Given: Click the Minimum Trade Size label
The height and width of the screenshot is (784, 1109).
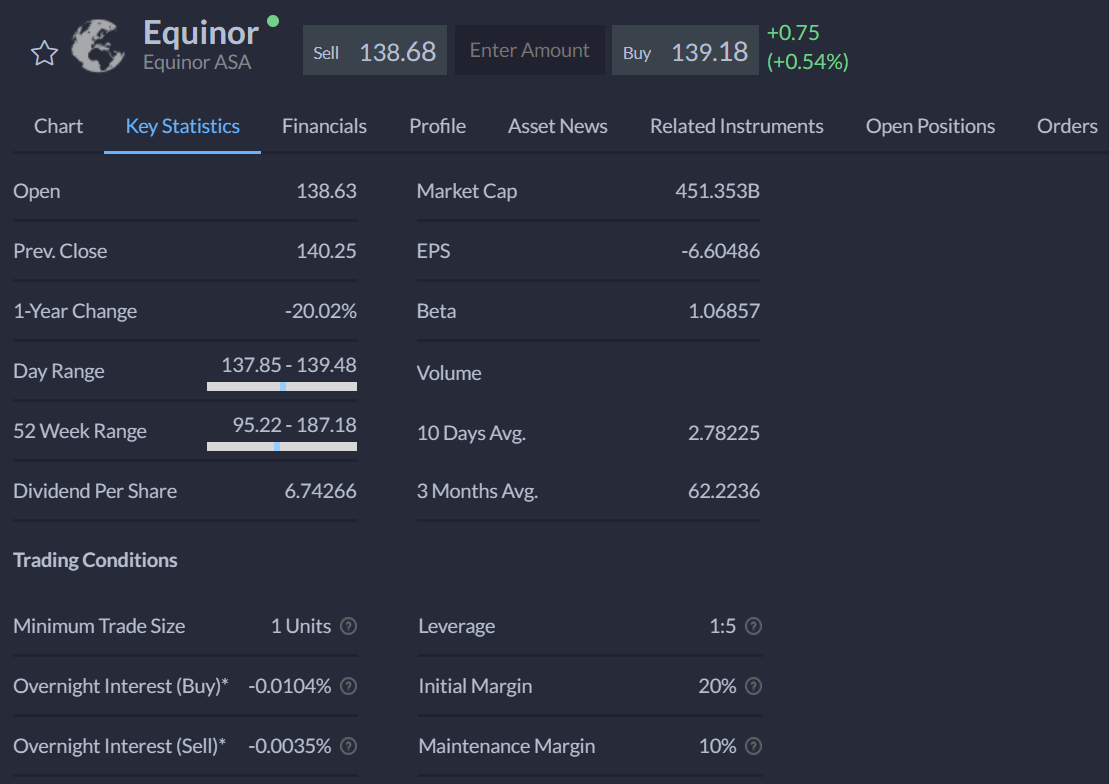Looking at the screenshot, I should (x=99, y=626).
